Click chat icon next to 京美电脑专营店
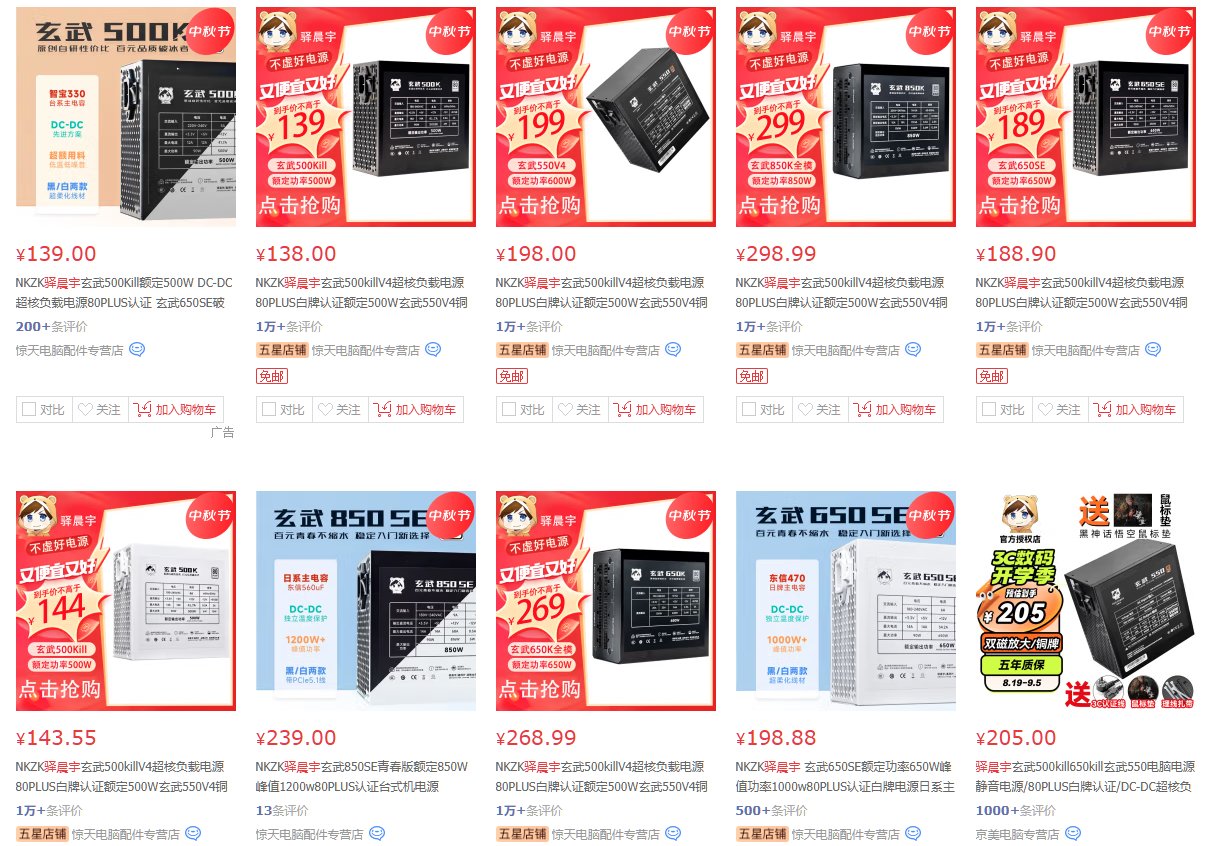The height and width of the screenshot is (846, 1232). pos(1073,833)
